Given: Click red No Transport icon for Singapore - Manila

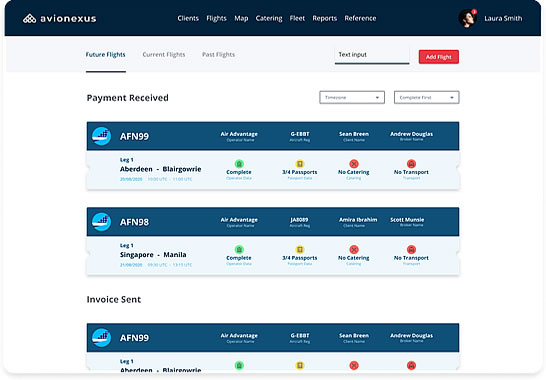Looking at the screenshot, I should (x=411, y=249).
